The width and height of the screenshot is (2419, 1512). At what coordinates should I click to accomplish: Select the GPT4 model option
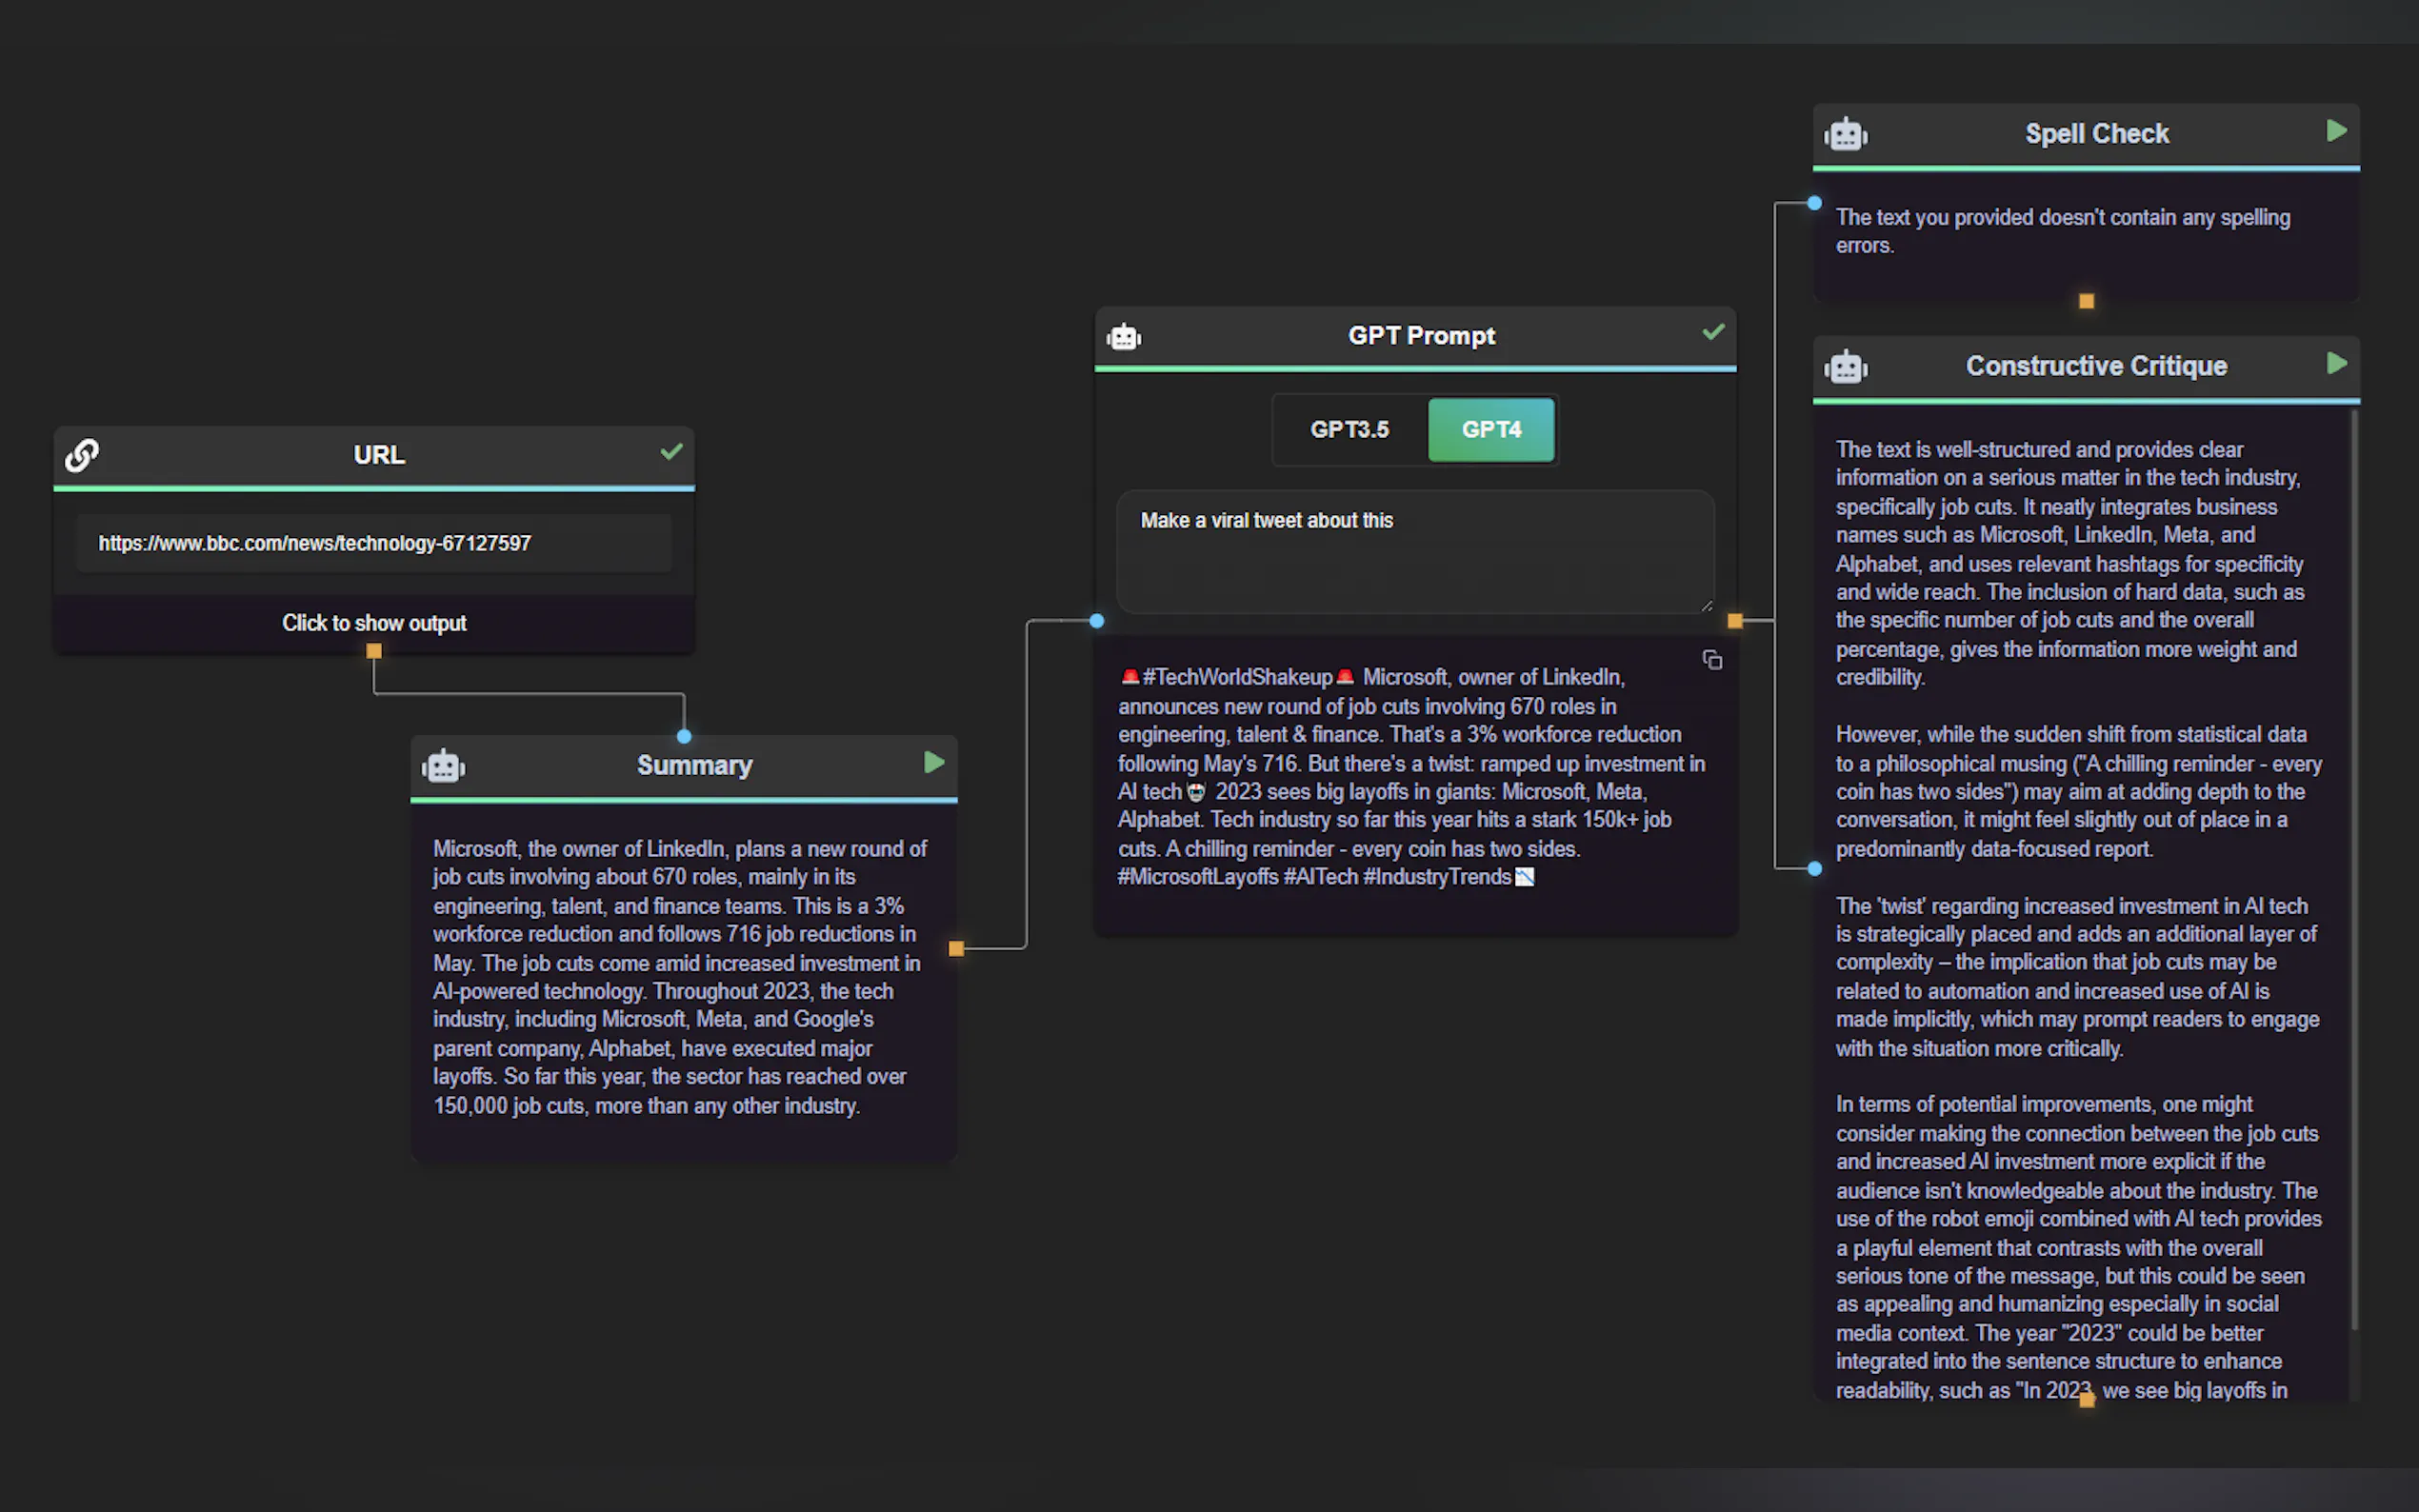click(1491, 430)
